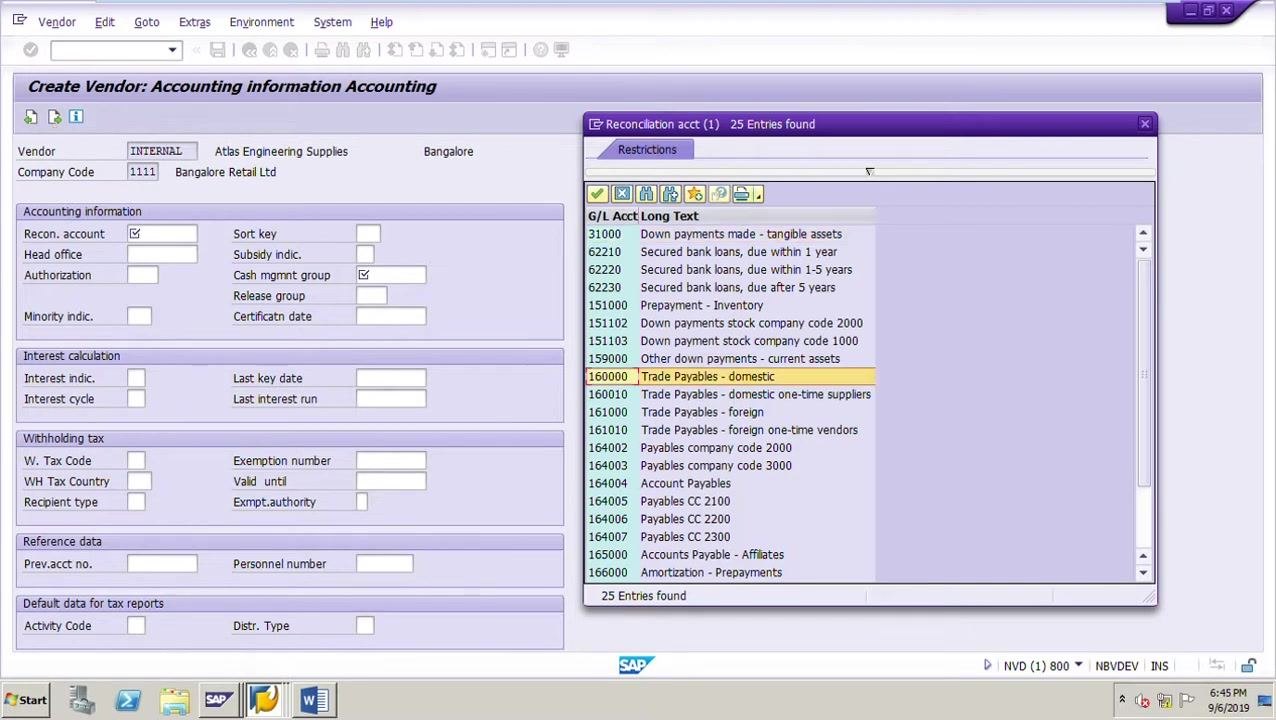1276x720 pixels.
Task: Open the command field dropdown arrow
Action: [x=172, y=50]
